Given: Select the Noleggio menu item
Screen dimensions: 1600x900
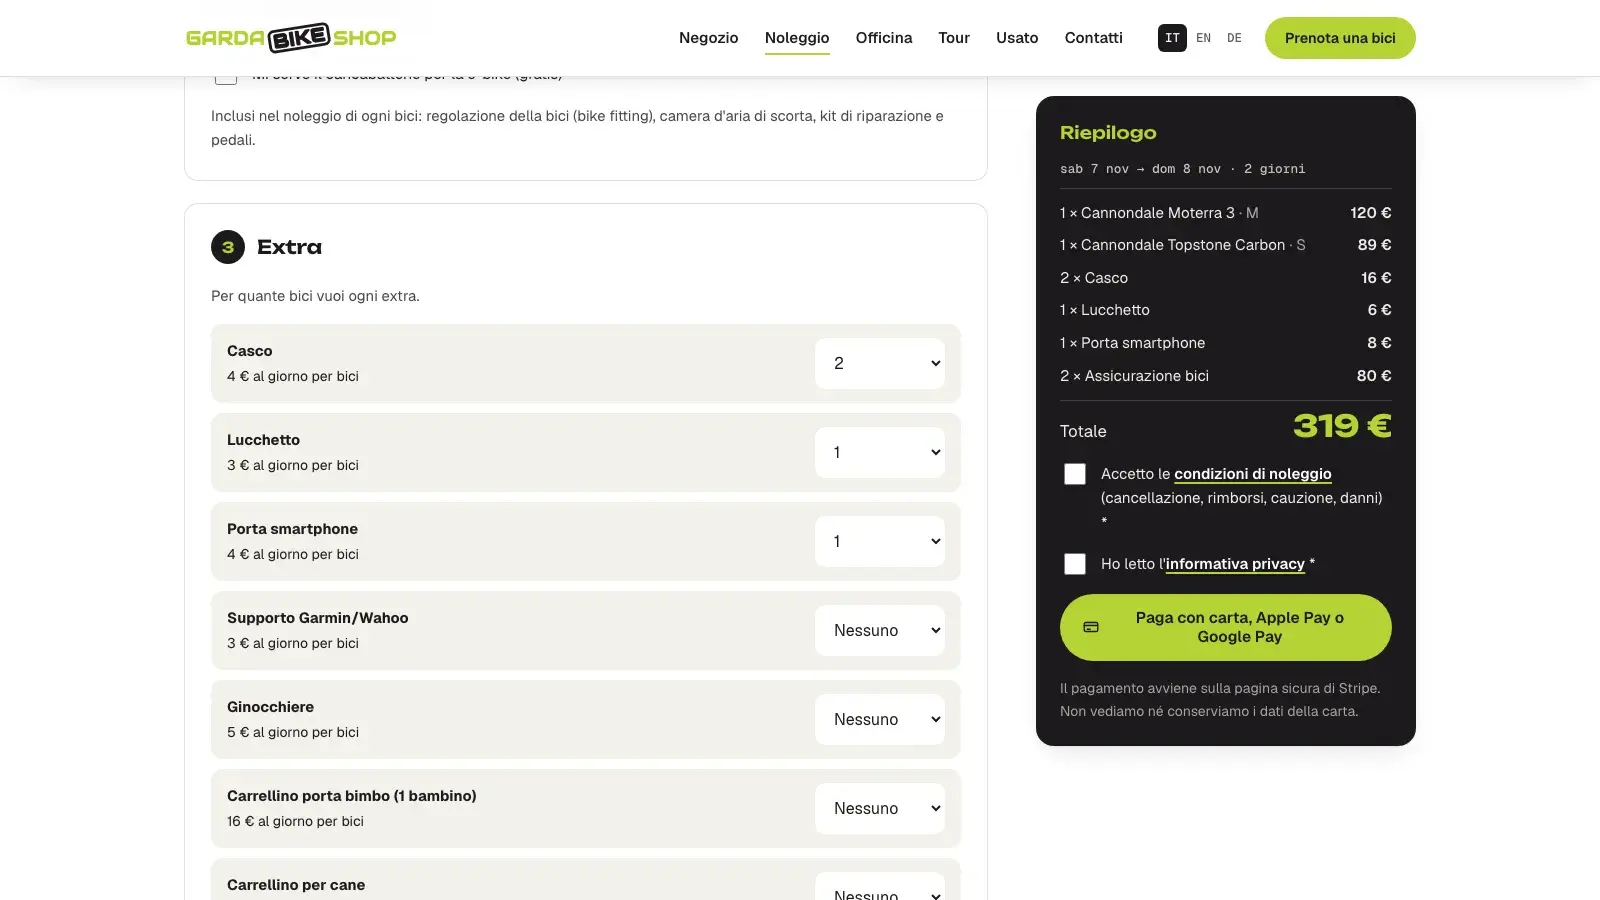Looking at the screenshot, I should [x=797, y=38].
